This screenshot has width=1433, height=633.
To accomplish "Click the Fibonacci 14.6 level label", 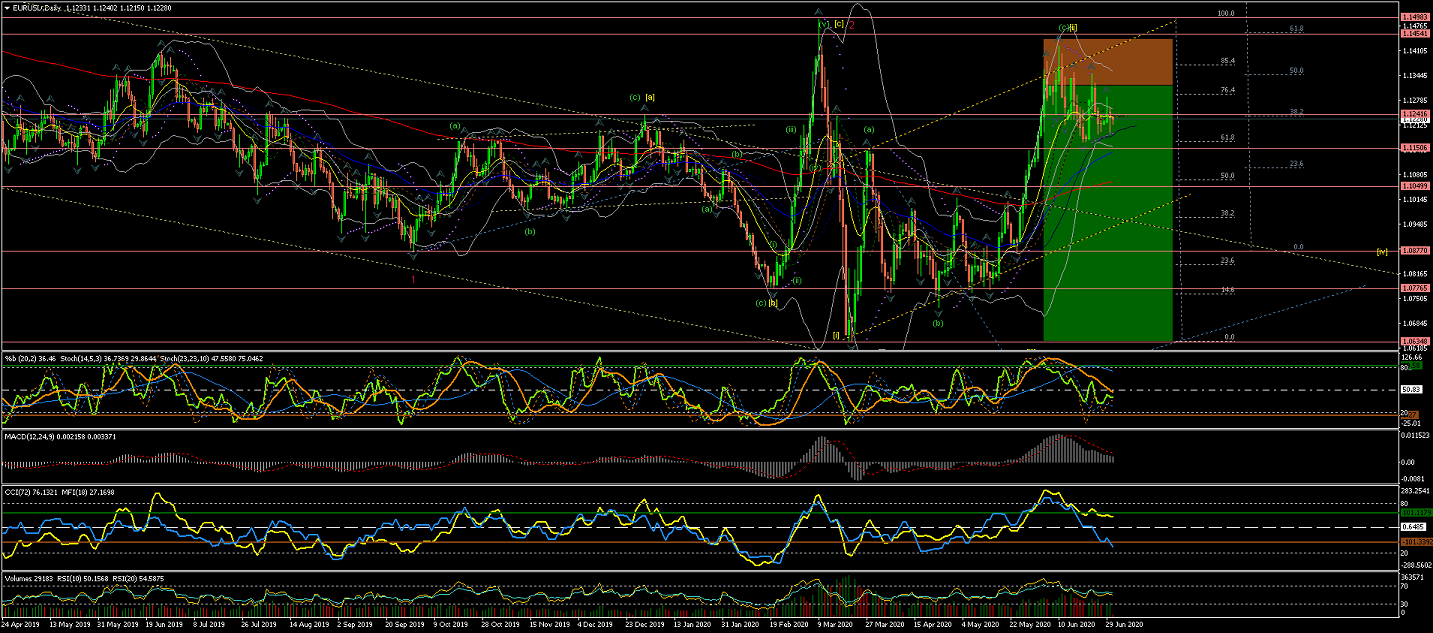I will 1228,290.
